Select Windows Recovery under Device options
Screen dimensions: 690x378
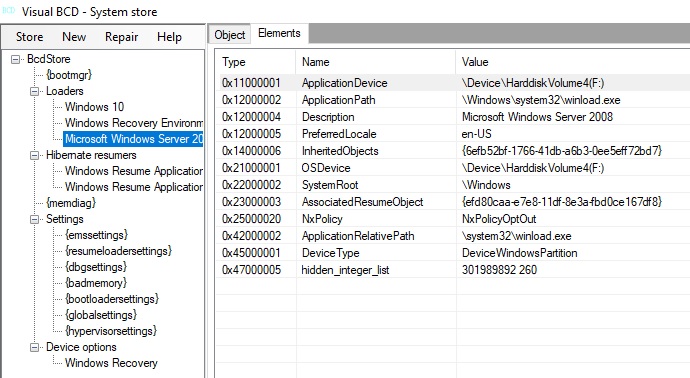(111, 363)
